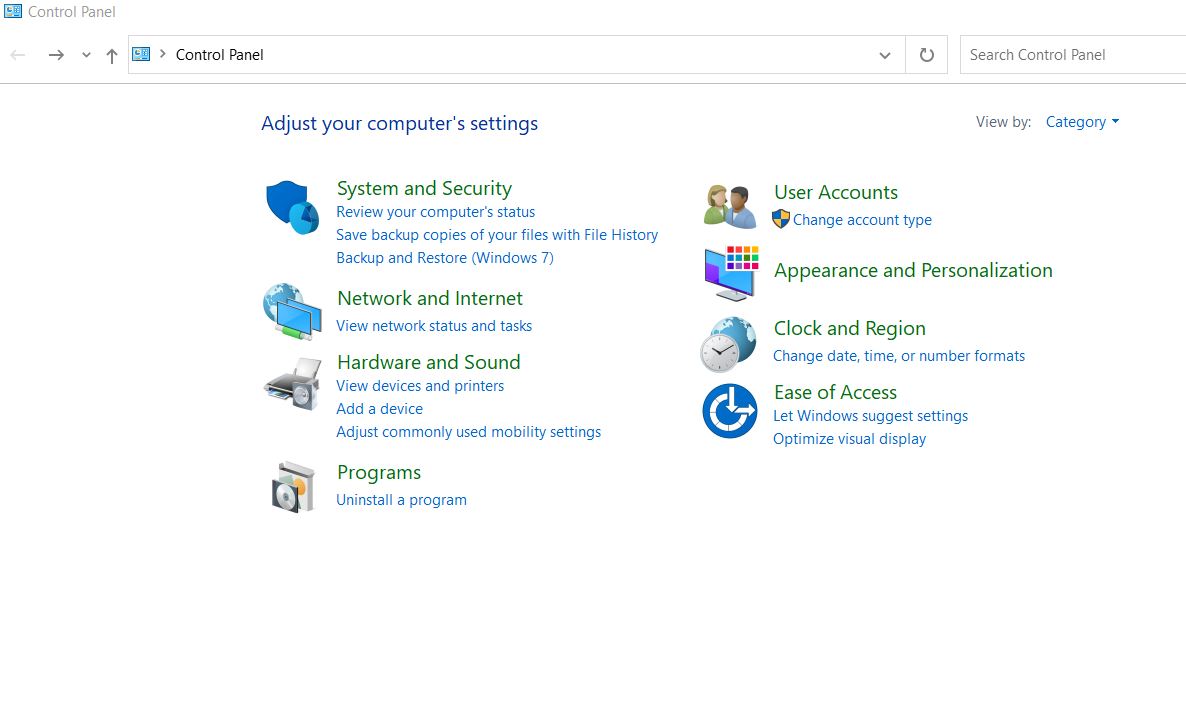Click the Ease of Access blue circle icon

[x=730, y=411]
